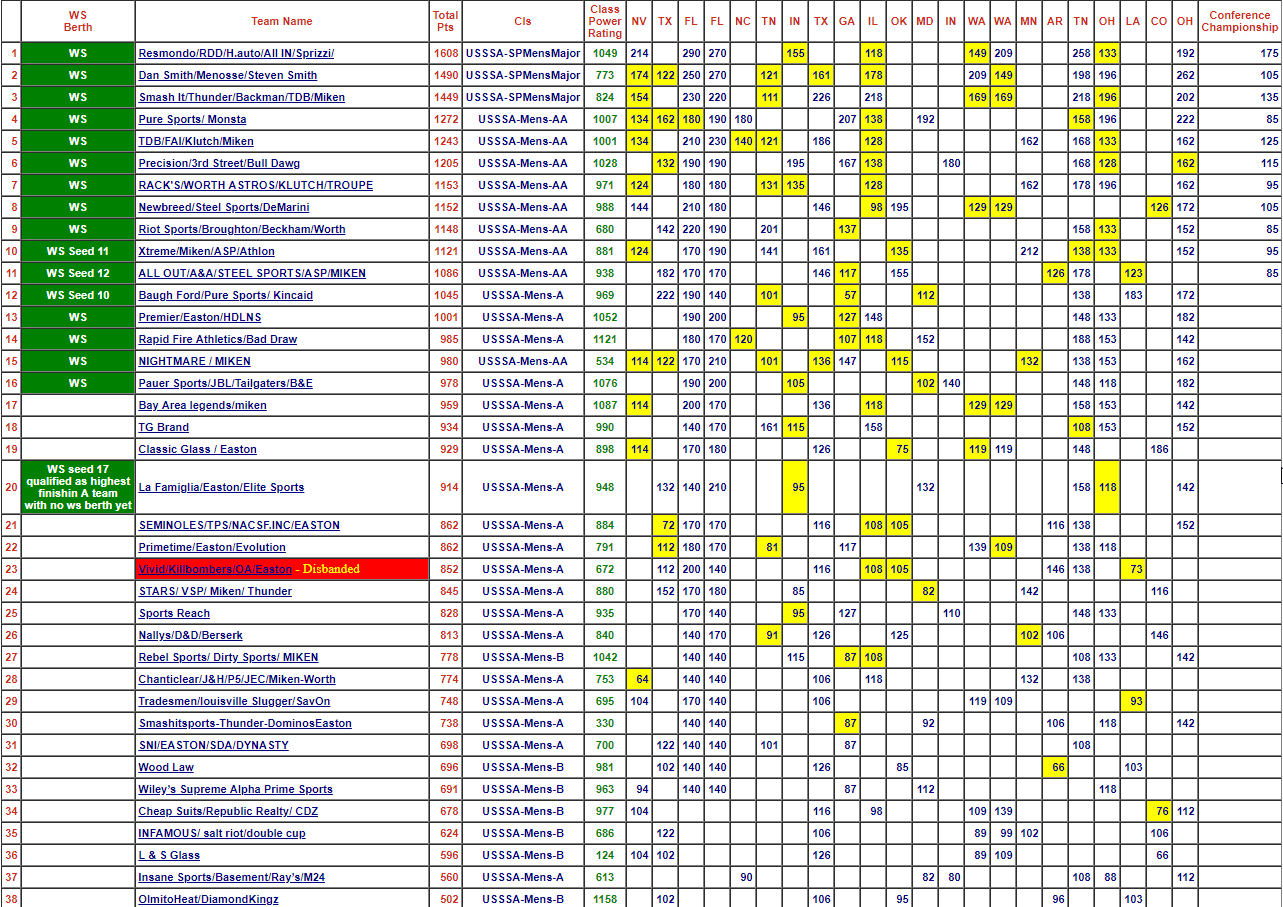The image size is (1283, 907).
Task: Click Wiley's Supreme Alpha Prime Sports link
Action: click(x=235, y=789)
